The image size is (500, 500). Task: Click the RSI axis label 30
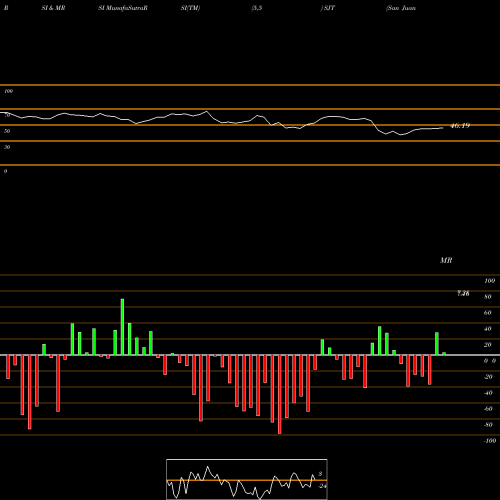point(7,147)
